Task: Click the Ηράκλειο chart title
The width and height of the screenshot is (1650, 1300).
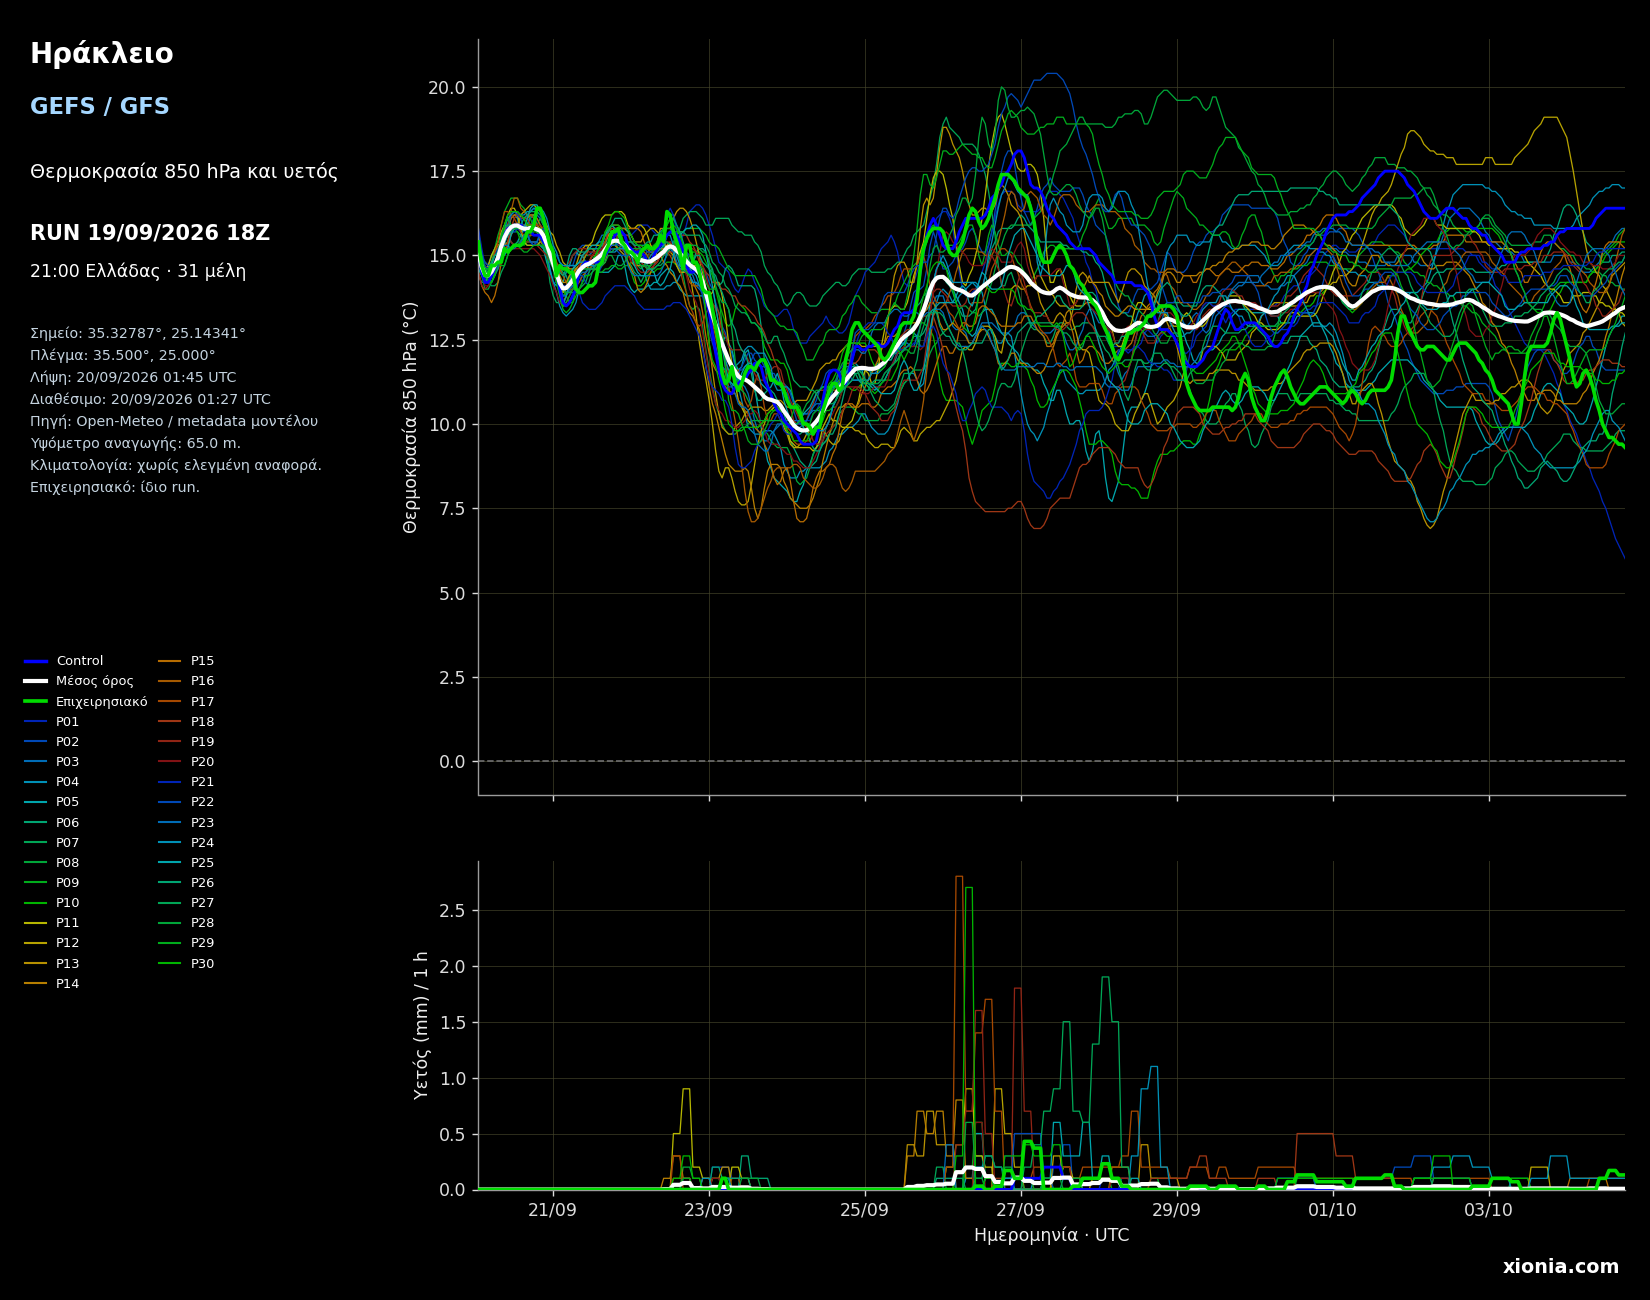Action: (102, 54)
